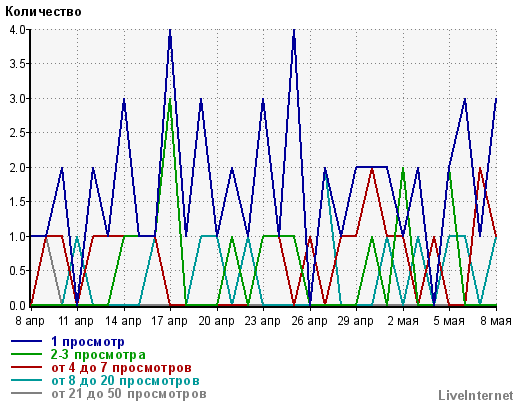The width and height of the screenshot is (520, 405).
Task: Click the '2 мая' x-axis date label
Action: point(403,321)
